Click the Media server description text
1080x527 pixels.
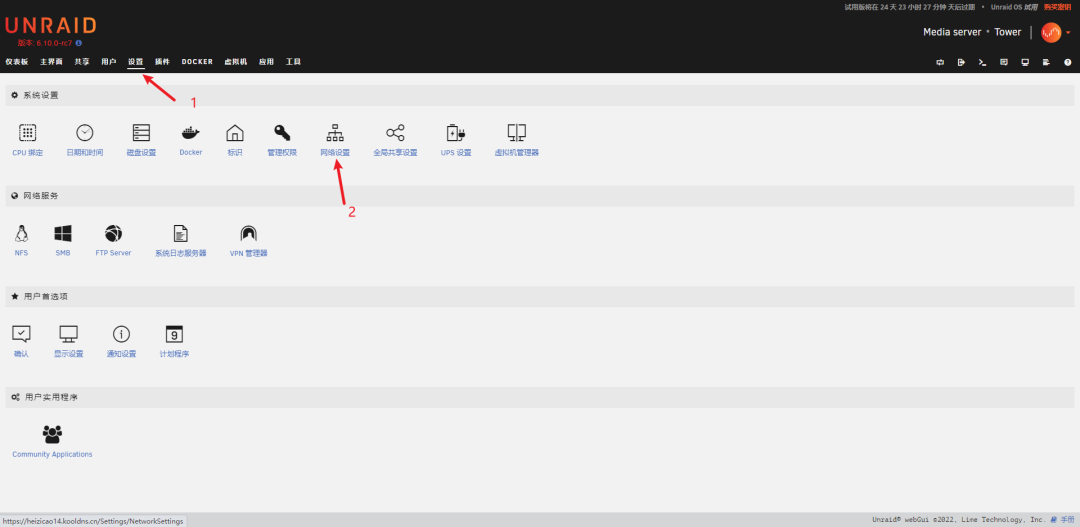pyautogui.click(x=953, y=32)
